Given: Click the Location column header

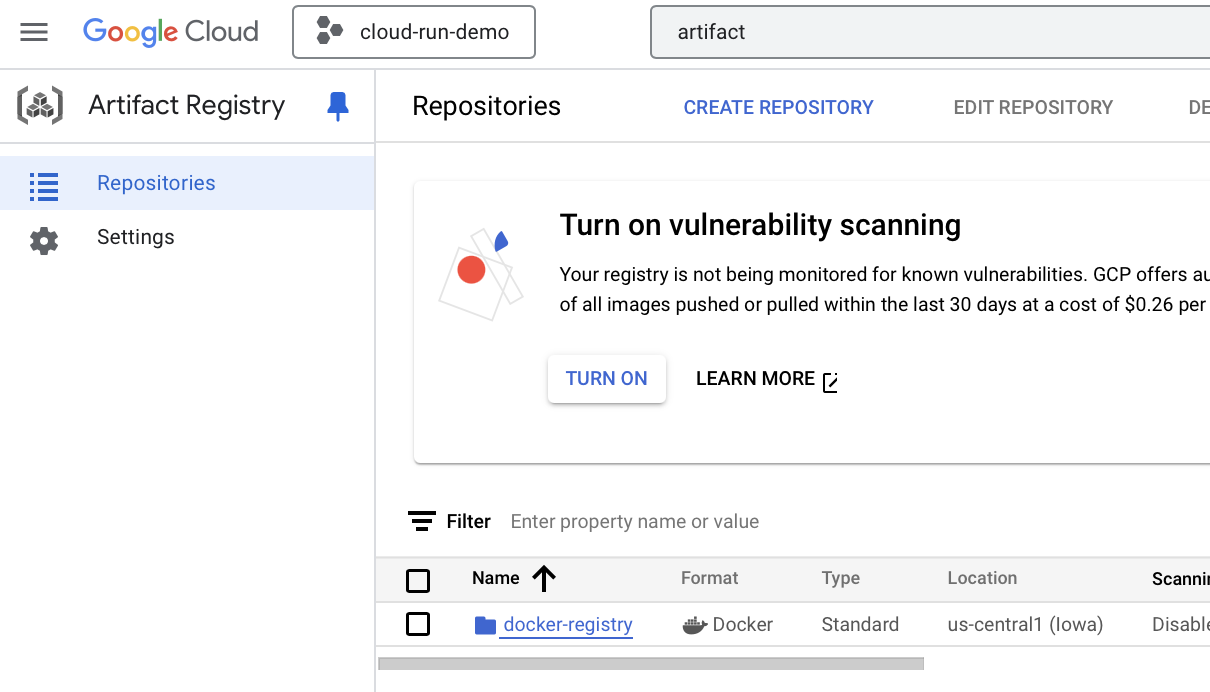Looking at the screenshot, I should point(982,578).
